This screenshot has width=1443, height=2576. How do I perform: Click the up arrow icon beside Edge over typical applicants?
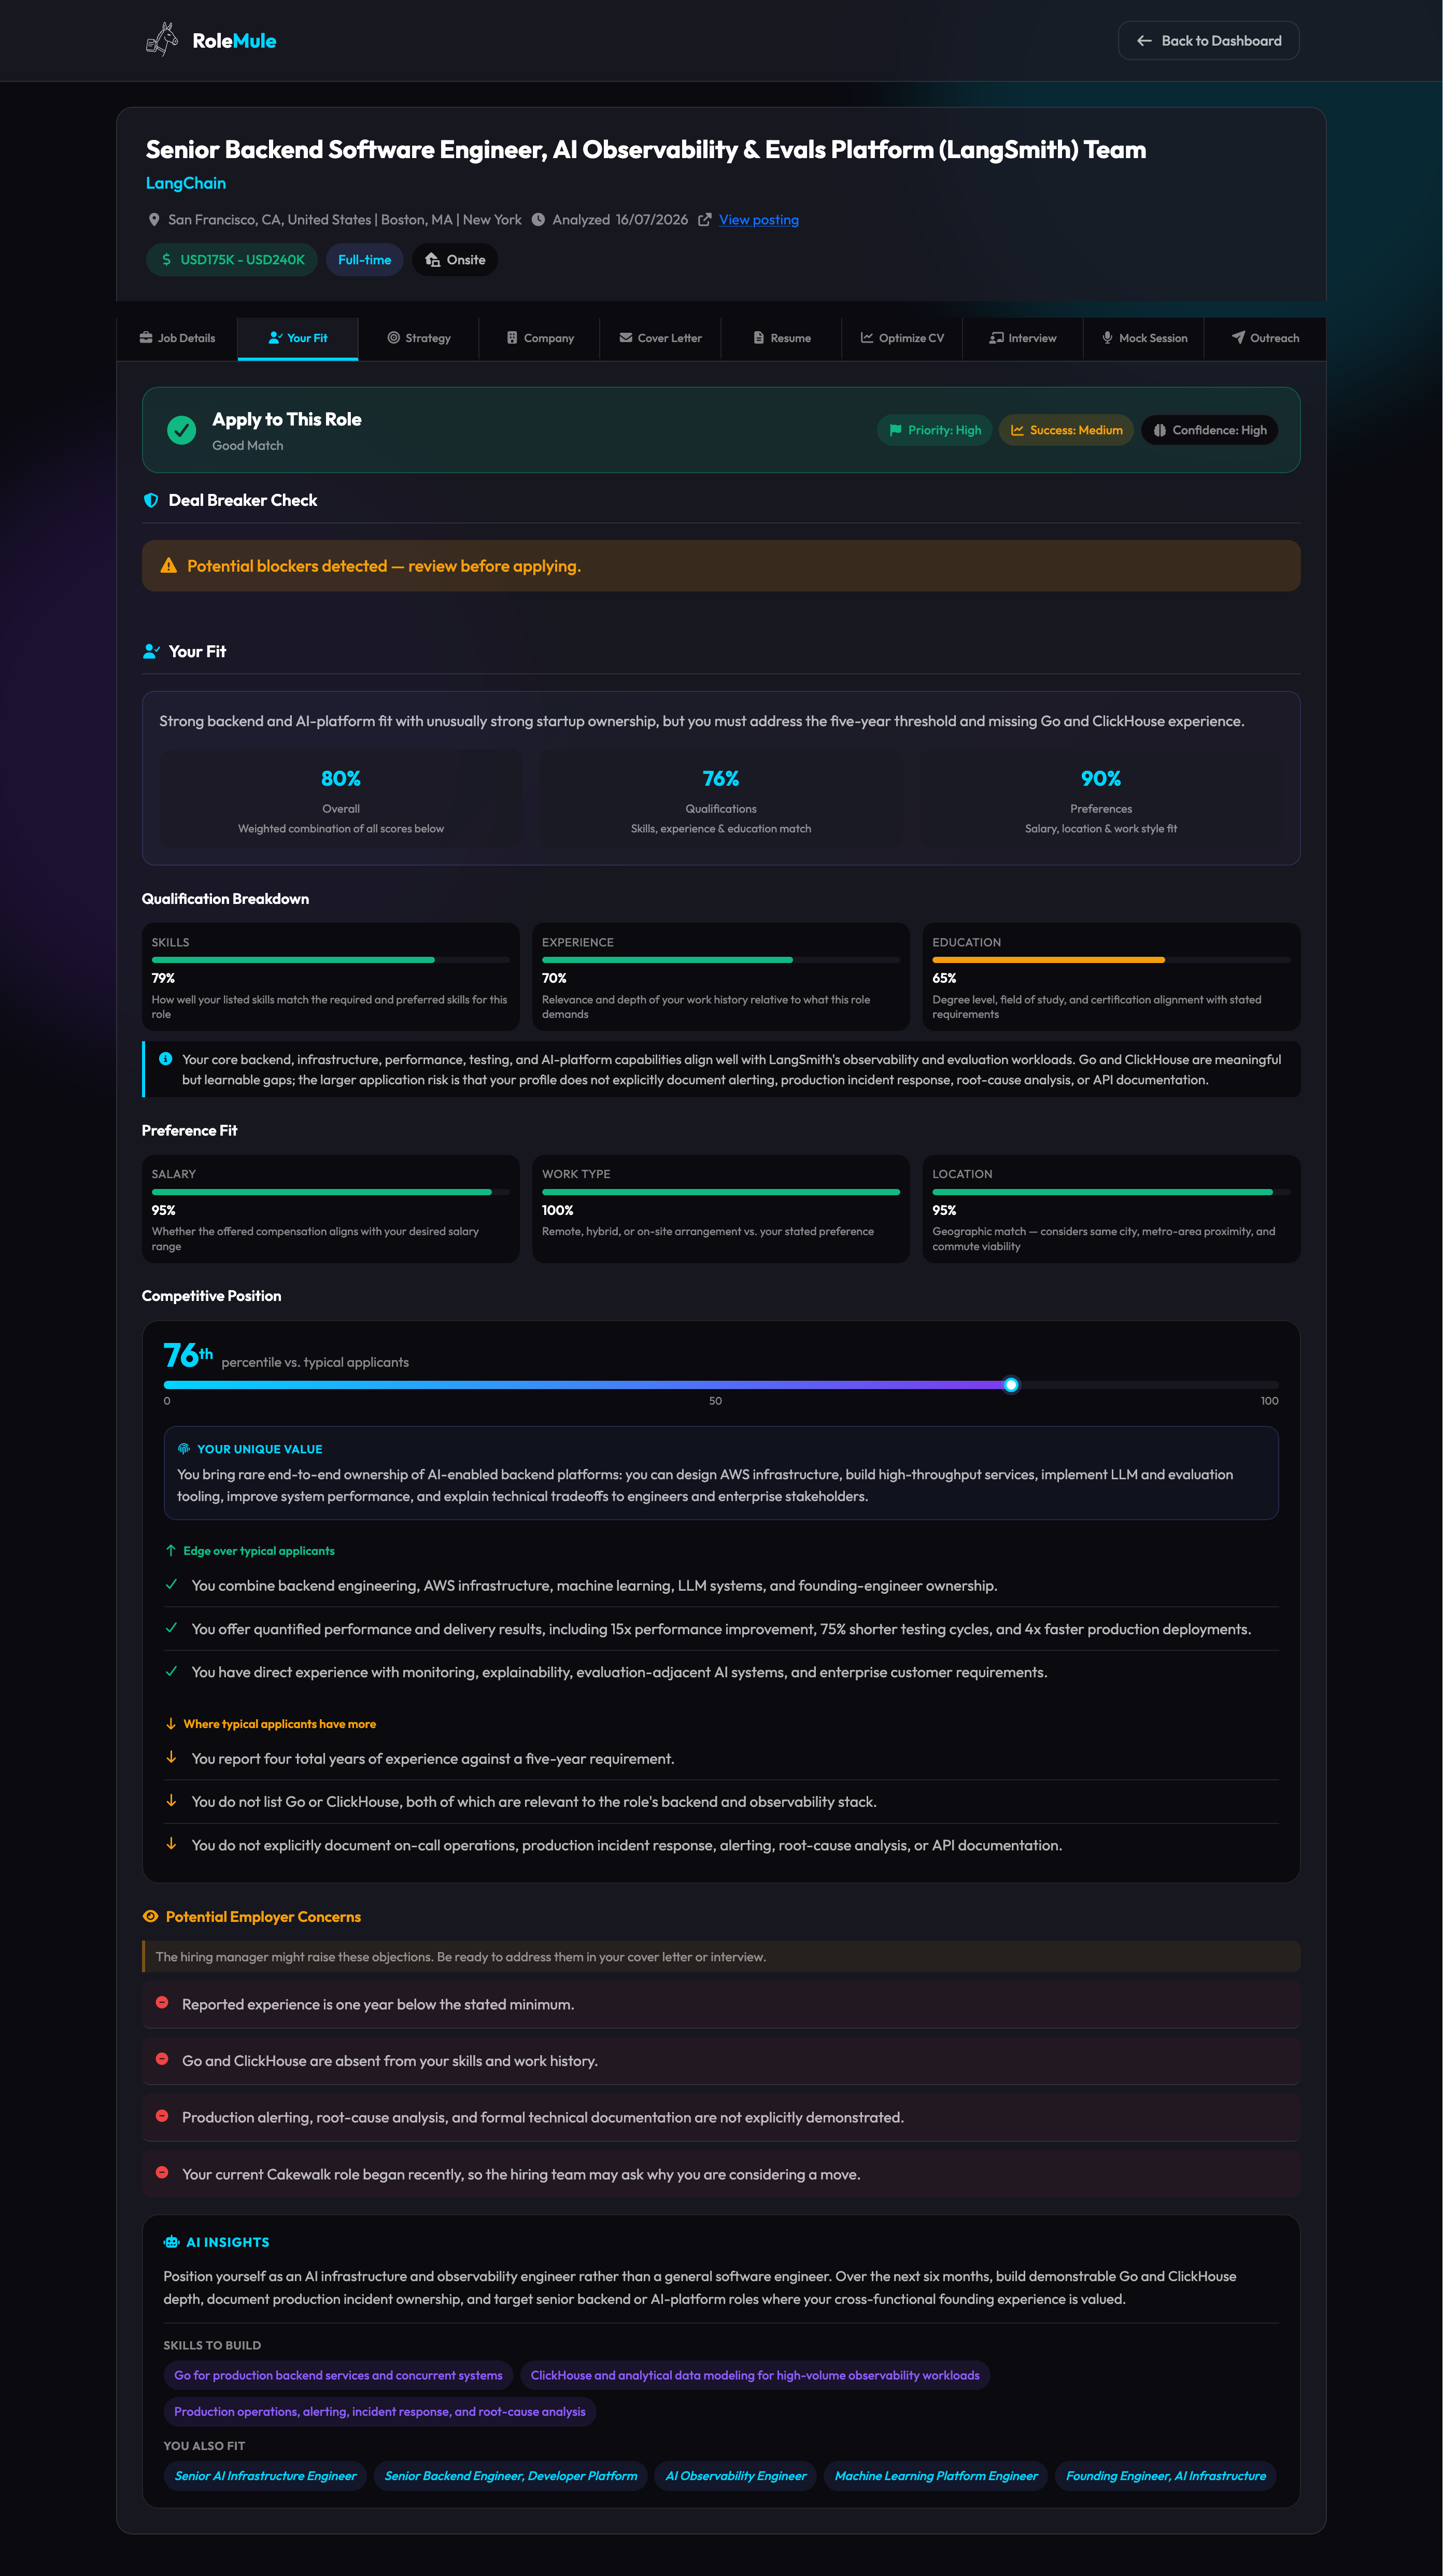pos(171,1551)
